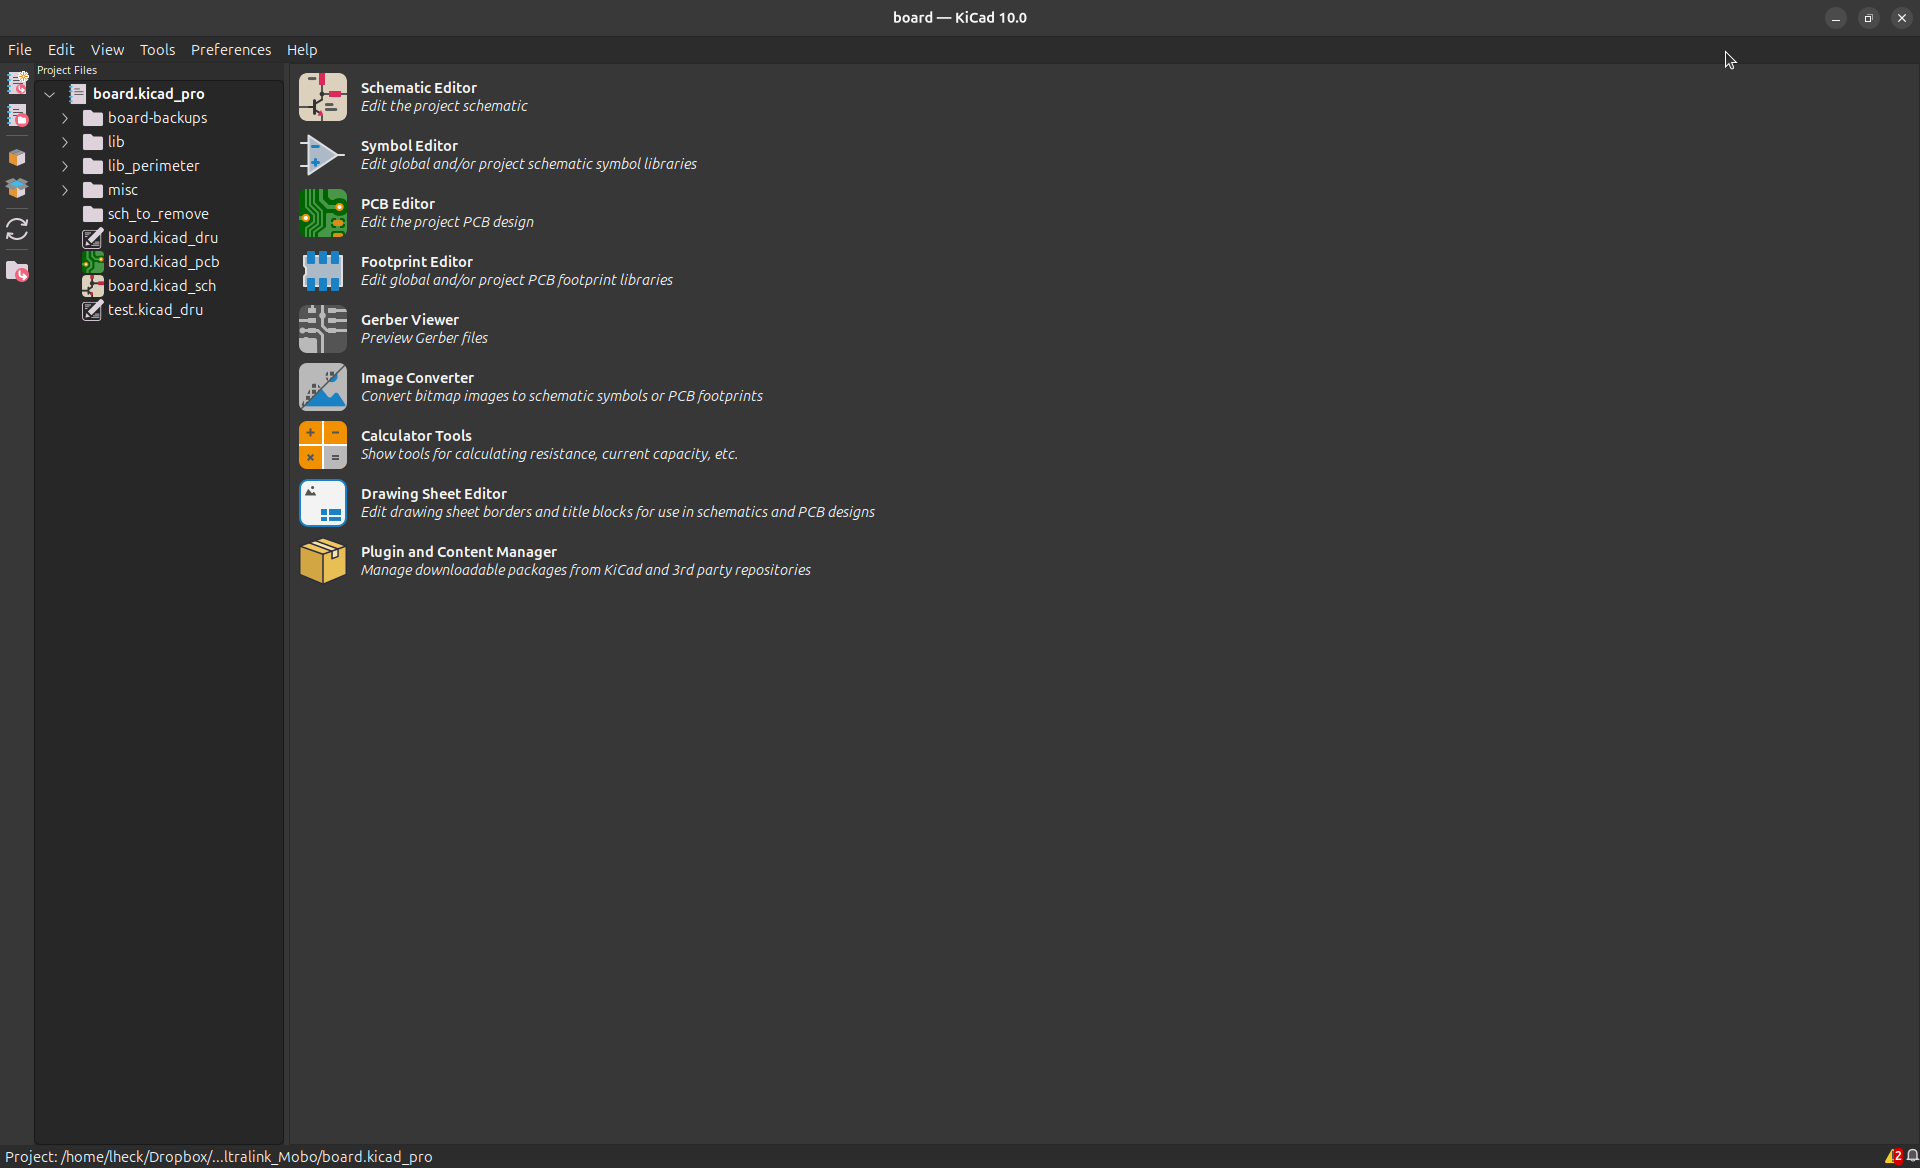This screenshot has width=1920, height=1168.
Task: Open the Symbol Editor icon
Action: coord(322,155)
